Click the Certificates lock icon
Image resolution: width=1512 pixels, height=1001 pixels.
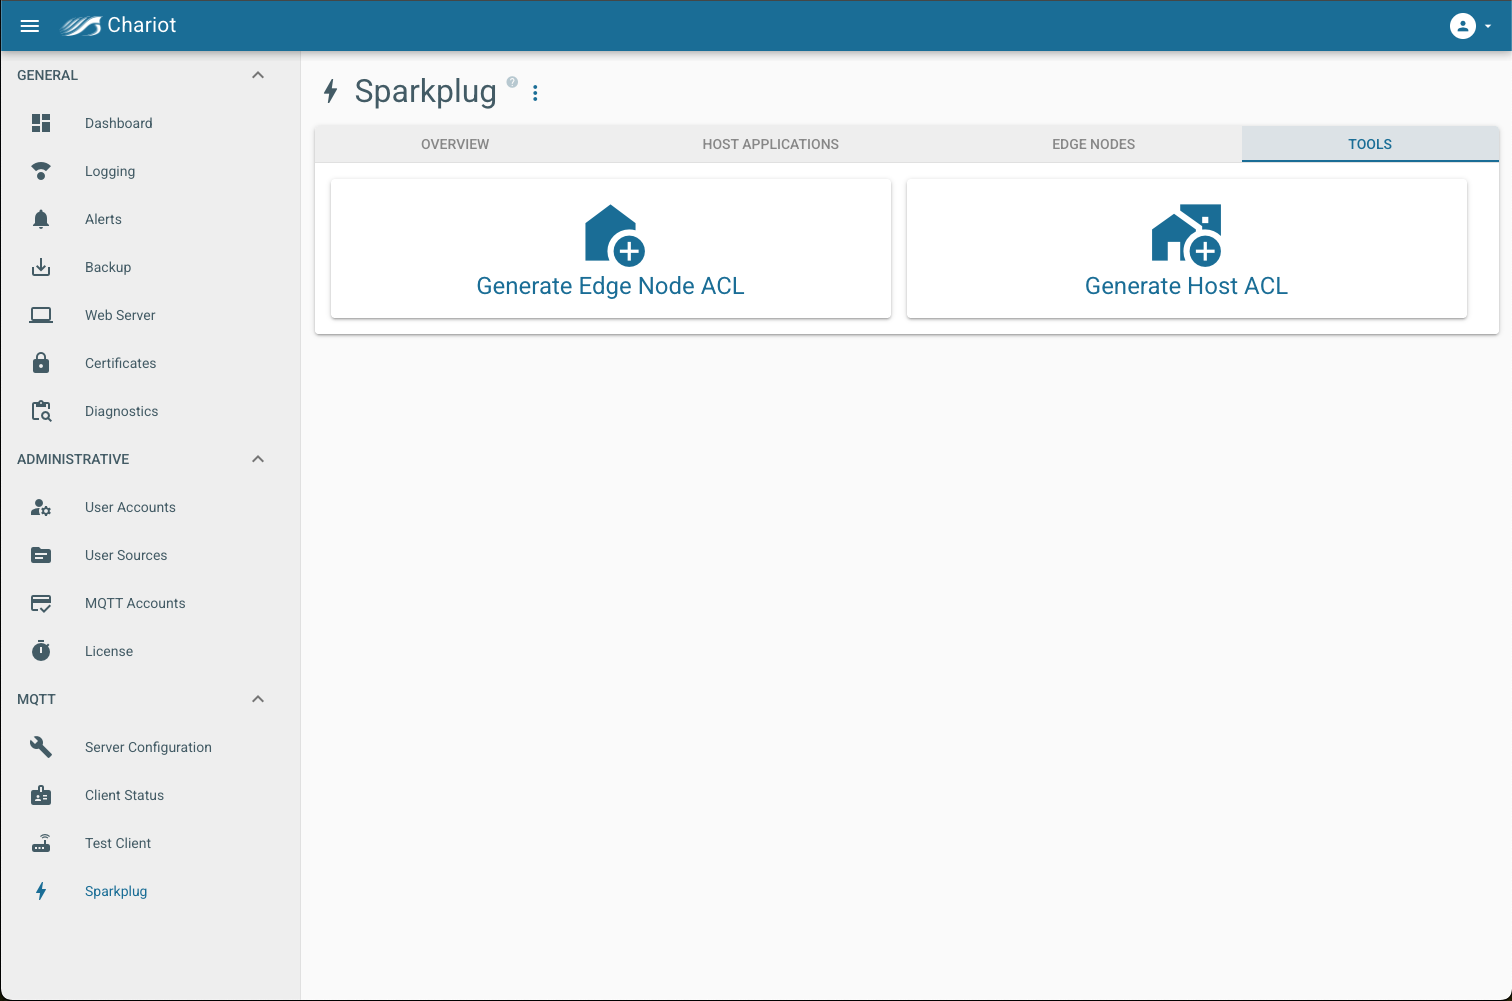[41, 363]
